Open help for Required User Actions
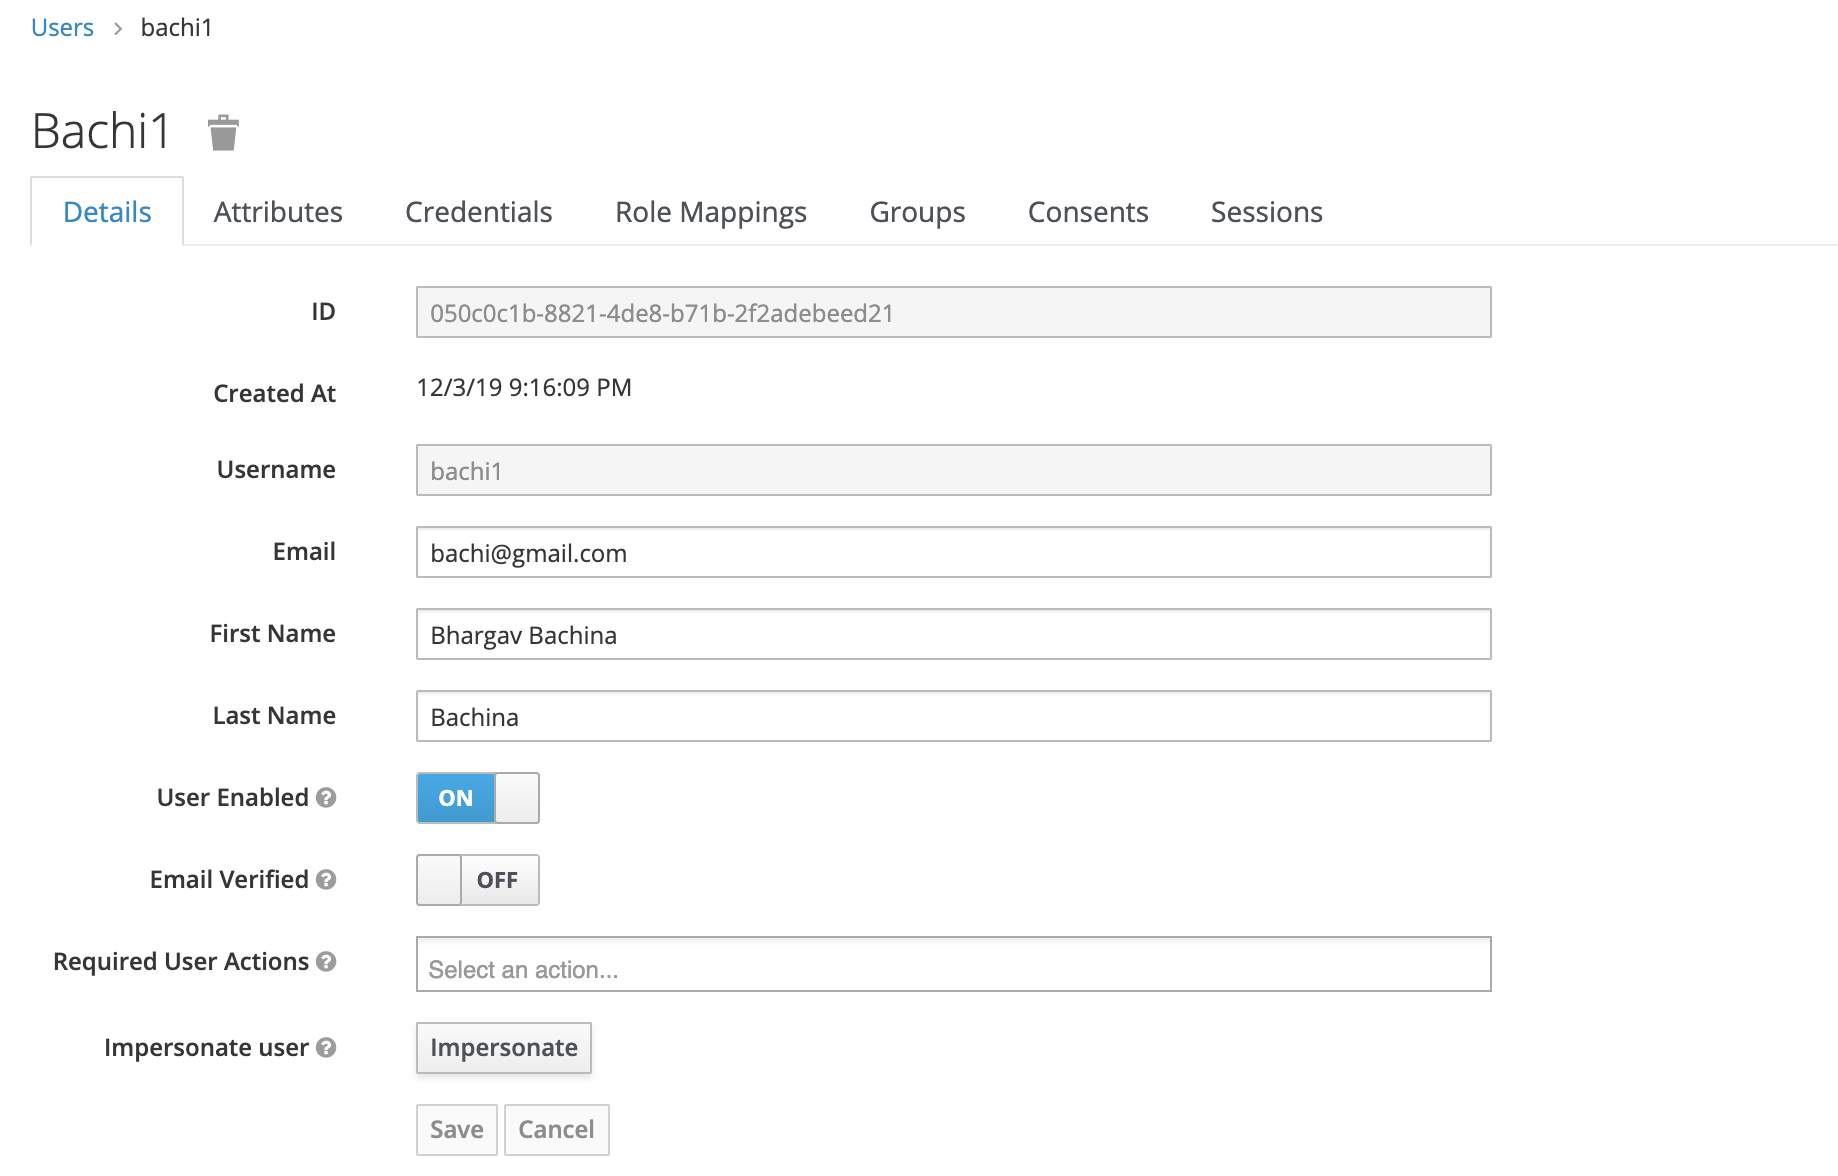 pos(325,962)
